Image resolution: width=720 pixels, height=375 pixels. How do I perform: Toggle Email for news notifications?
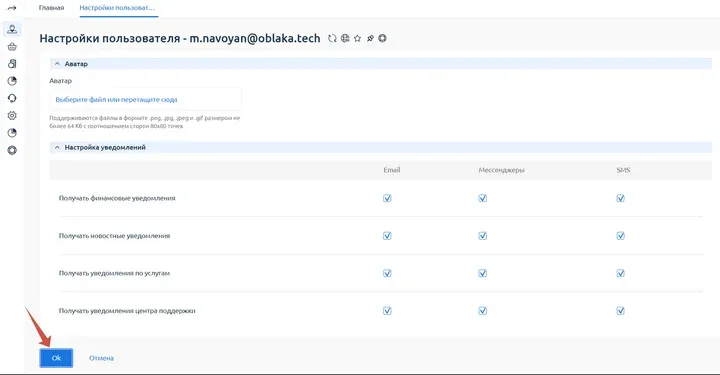[x=387, y=236]
